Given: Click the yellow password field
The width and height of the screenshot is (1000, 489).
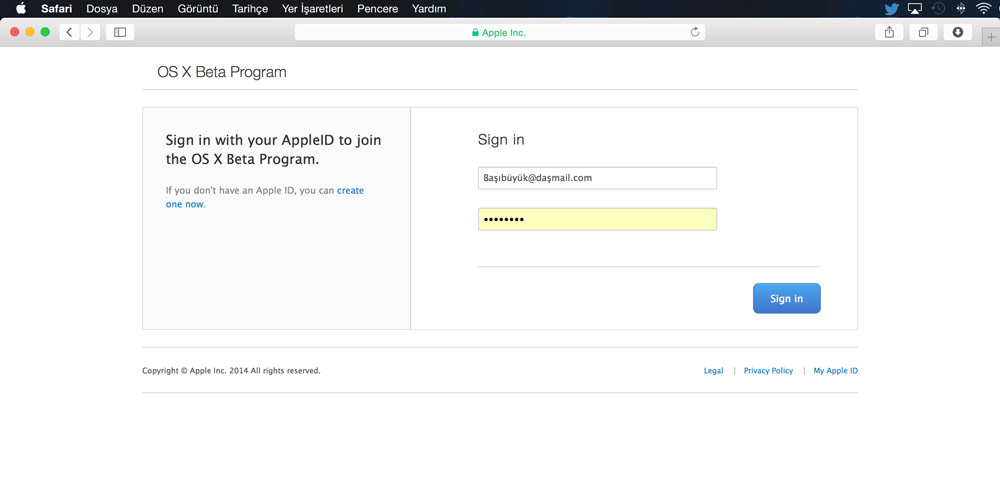Looking at the screenshot, I should (x=597, y=219).
